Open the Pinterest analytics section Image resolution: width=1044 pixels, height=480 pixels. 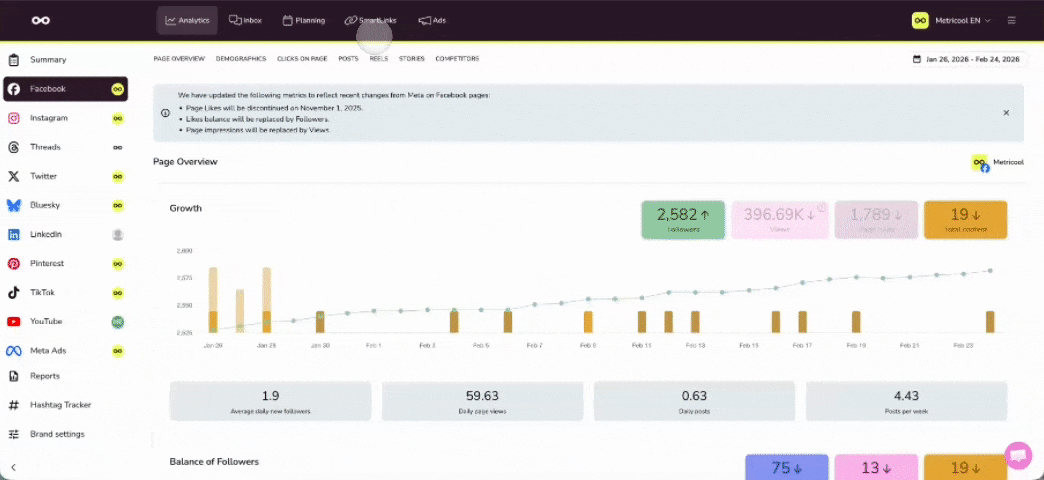(x=49, y=264)
